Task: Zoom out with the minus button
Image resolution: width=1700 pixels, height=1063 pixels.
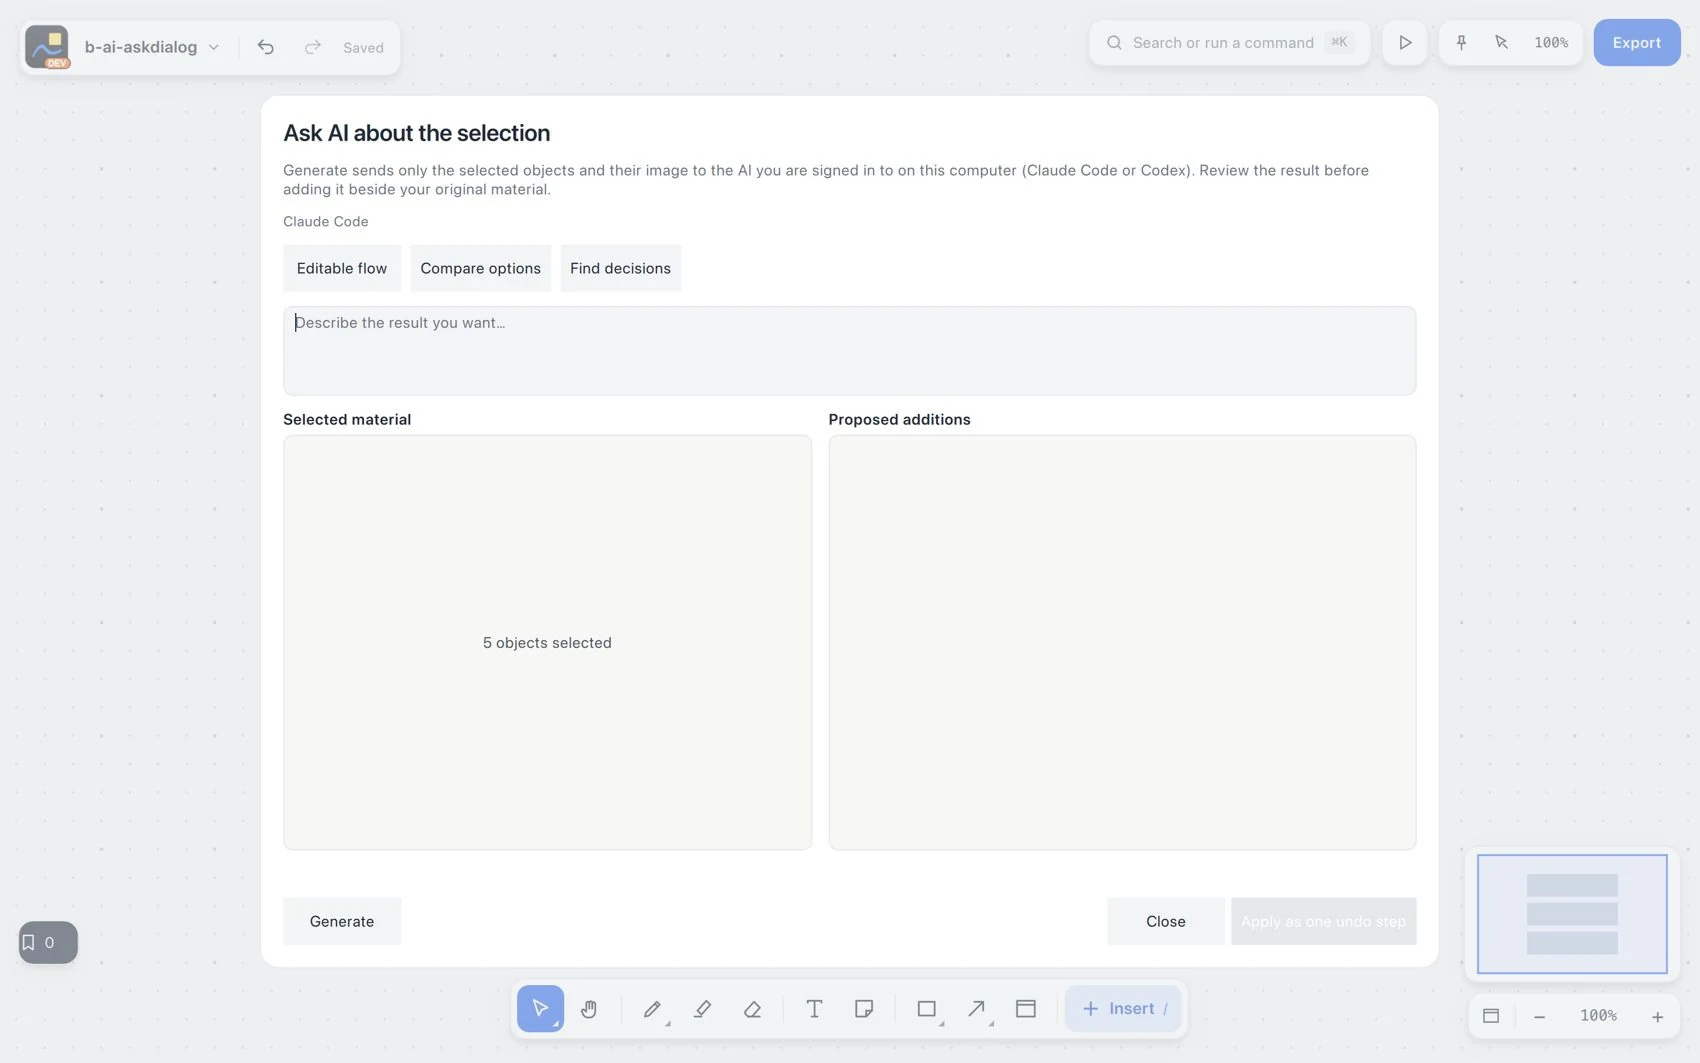Action: point(1539,1016)
